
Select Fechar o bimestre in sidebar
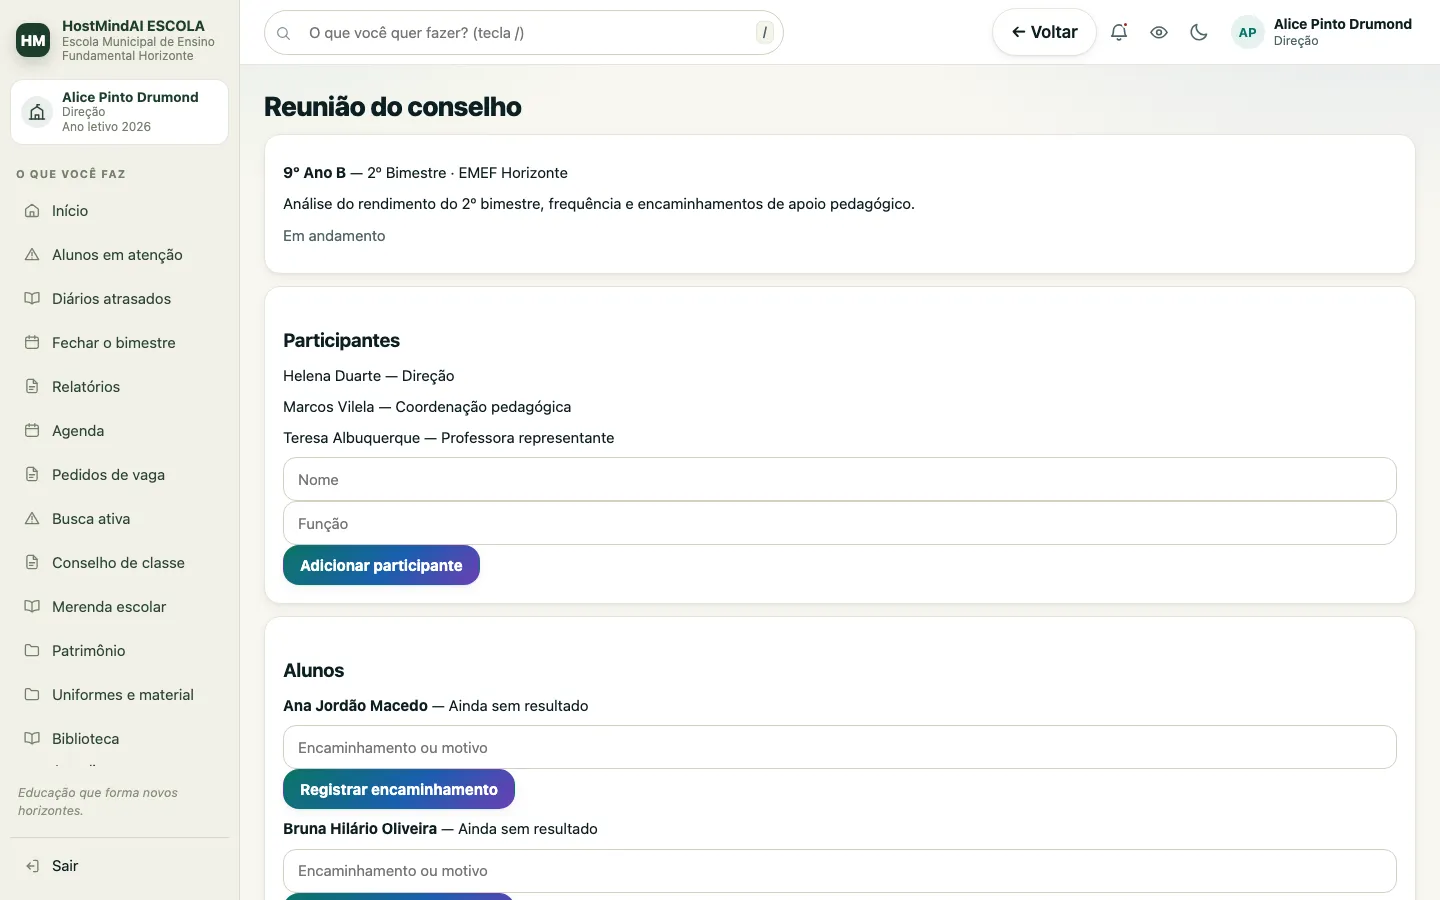pyautogui.click(x=120, y=343)
